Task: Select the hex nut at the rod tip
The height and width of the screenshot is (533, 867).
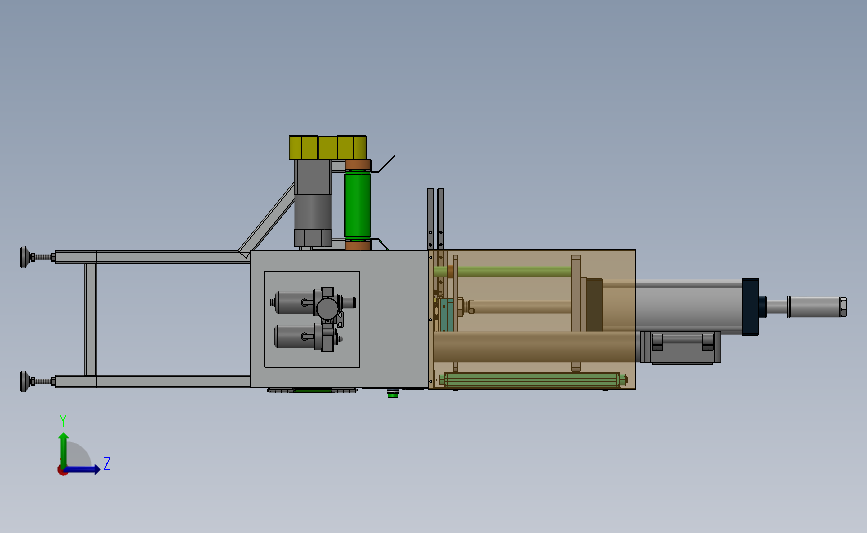Action: click(843, 307)
